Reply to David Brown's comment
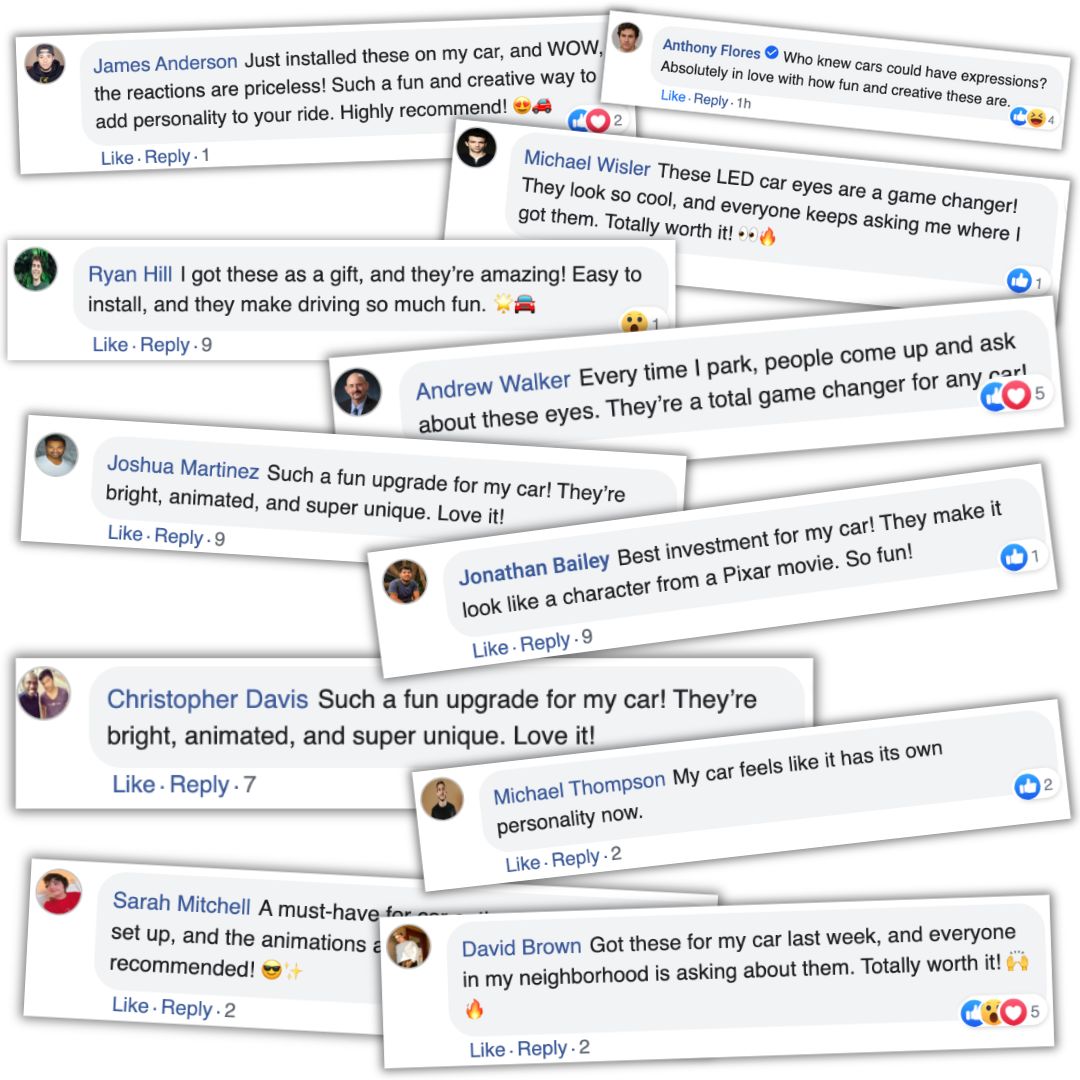The height and width of the screenshot is (1080, 1080). 543,1049
